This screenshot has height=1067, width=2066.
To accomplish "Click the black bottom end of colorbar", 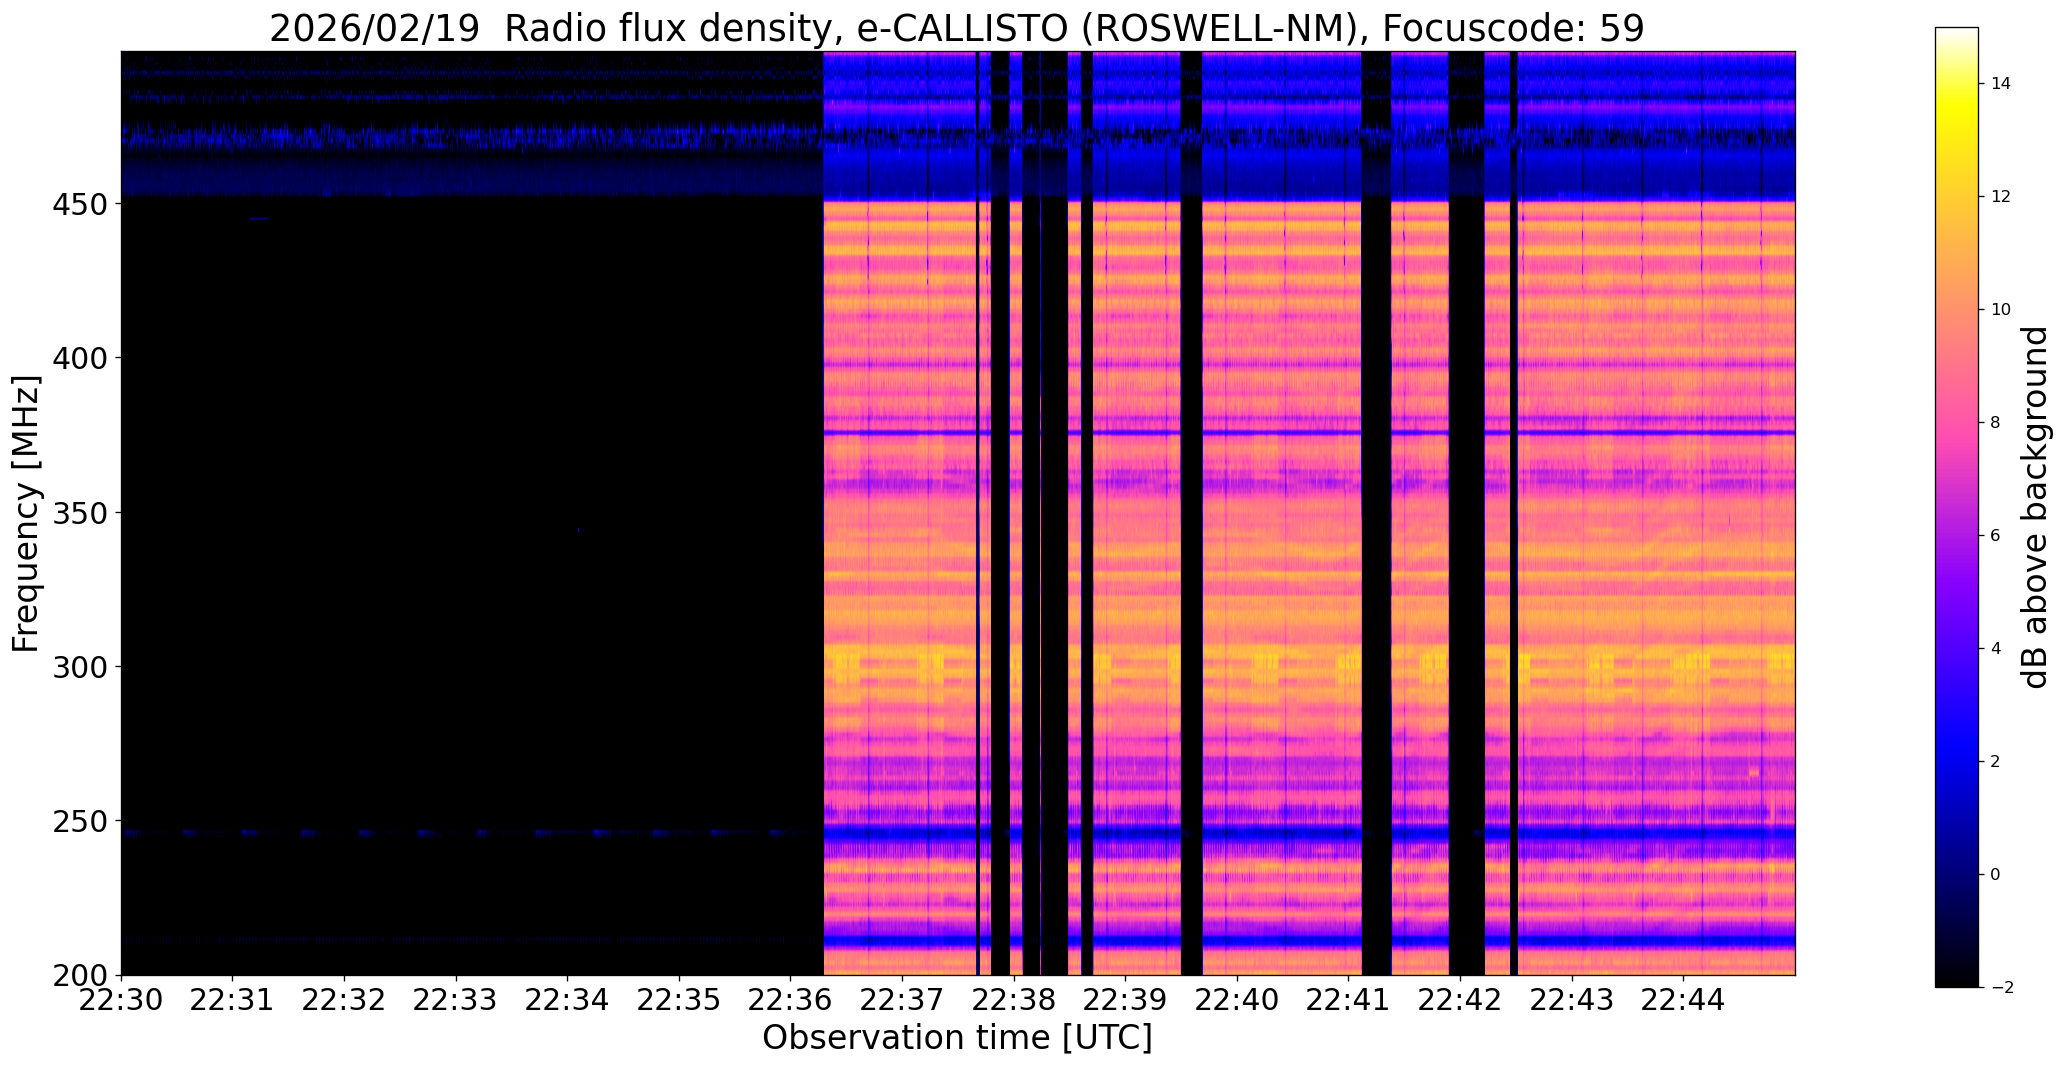I will [x=1956, y=975].
